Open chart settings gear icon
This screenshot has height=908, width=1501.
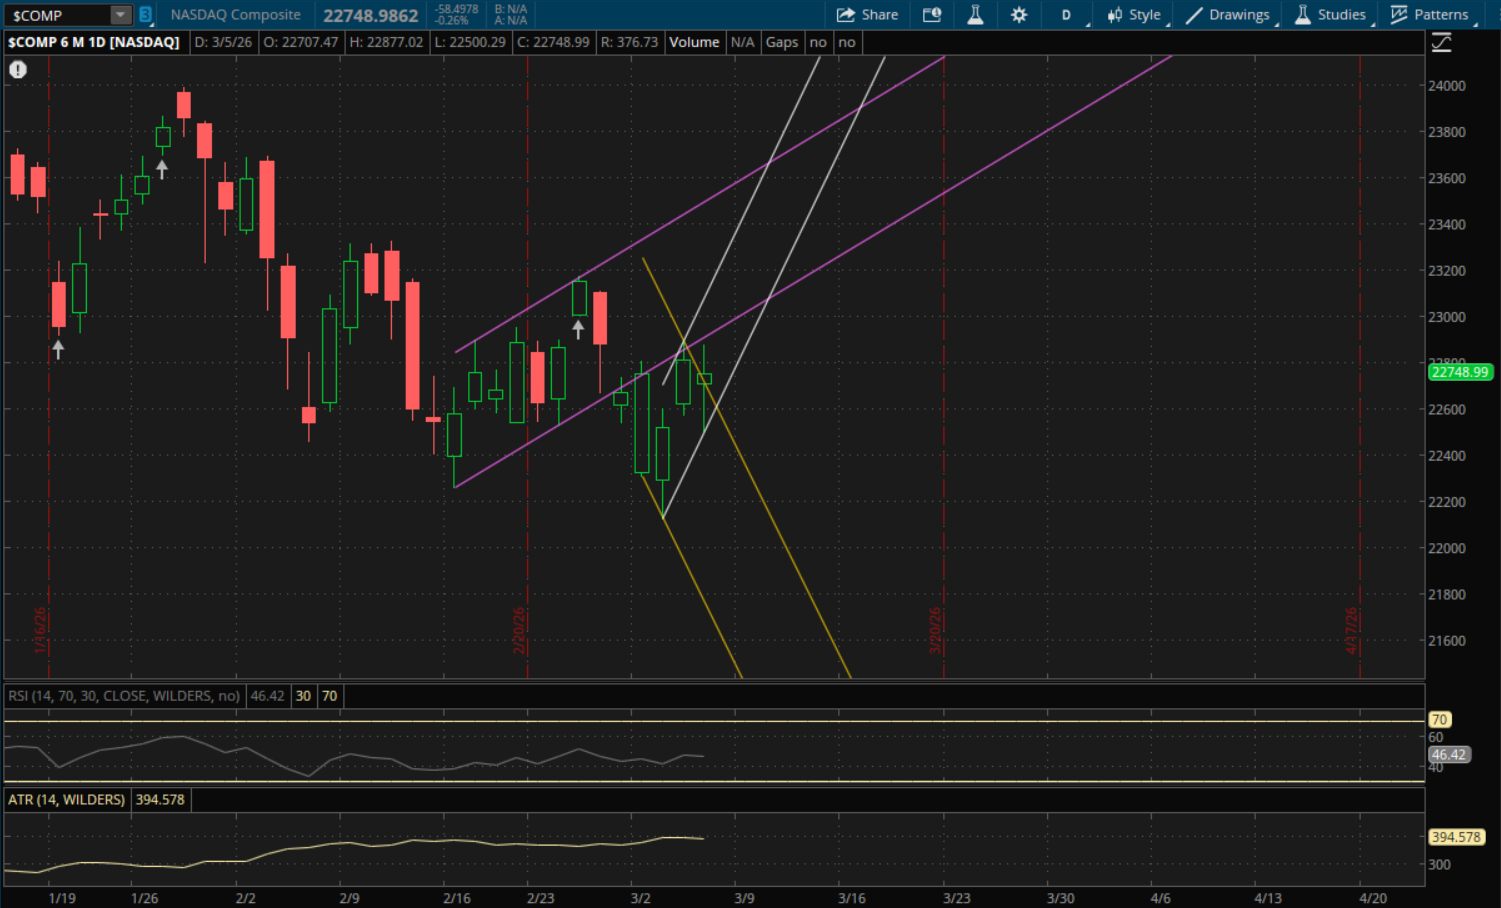tap(1019, 15)
